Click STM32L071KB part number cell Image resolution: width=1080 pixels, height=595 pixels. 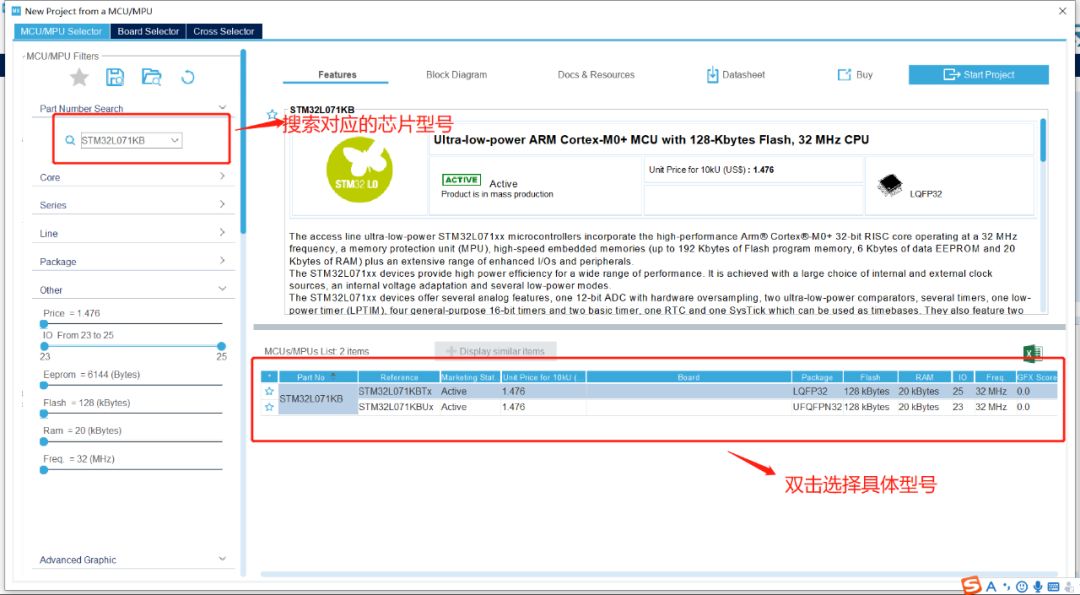318,399
